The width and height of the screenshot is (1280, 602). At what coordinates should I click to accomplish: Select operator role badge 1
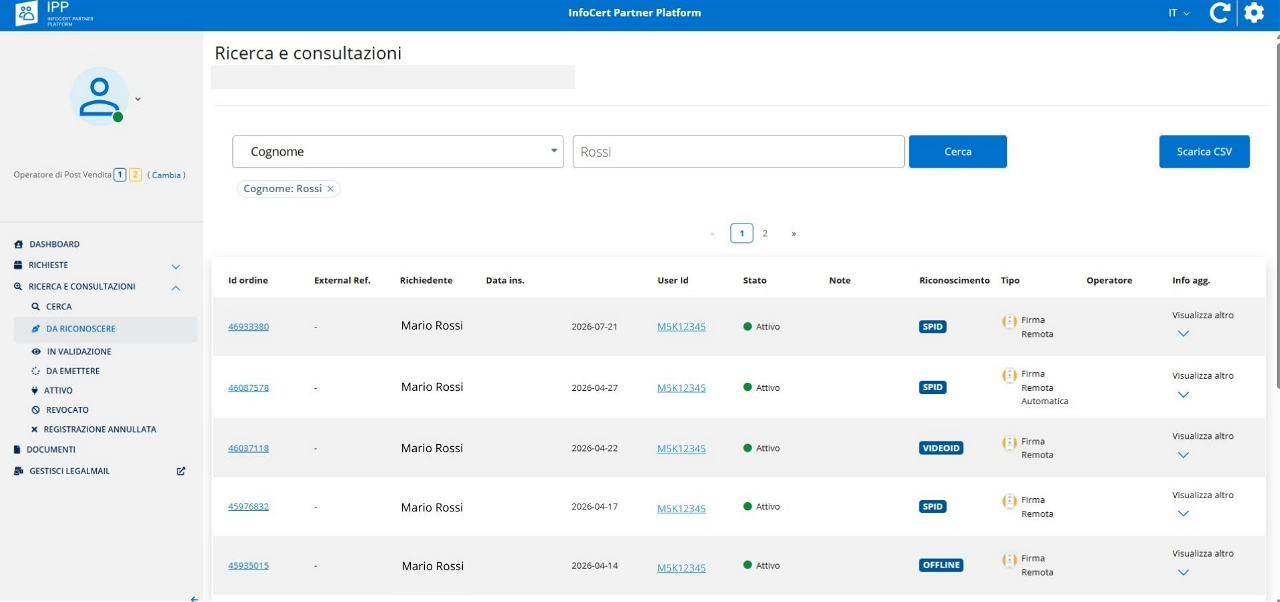(120, 175)
